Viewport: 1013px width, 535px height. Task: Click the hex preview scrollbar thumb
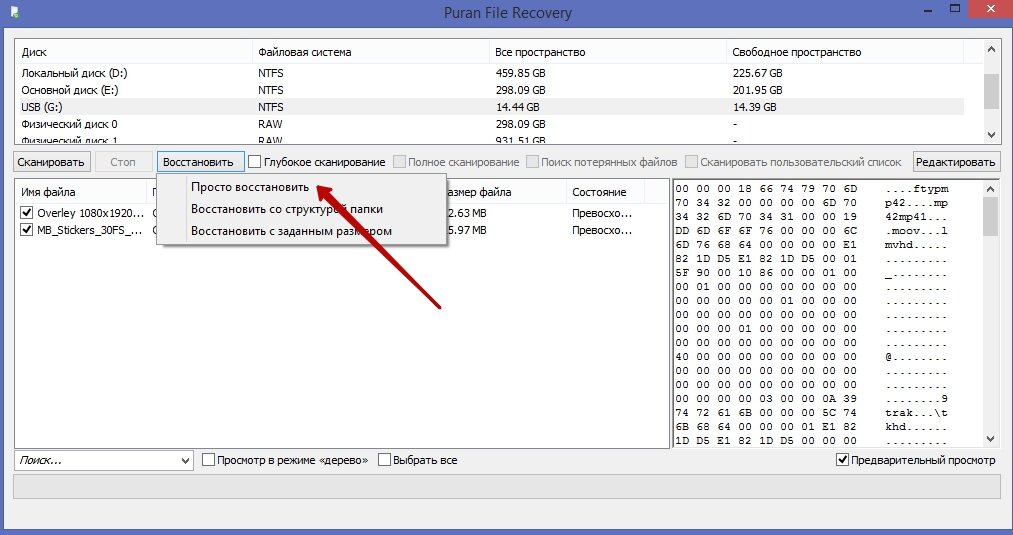click(991, 217)
